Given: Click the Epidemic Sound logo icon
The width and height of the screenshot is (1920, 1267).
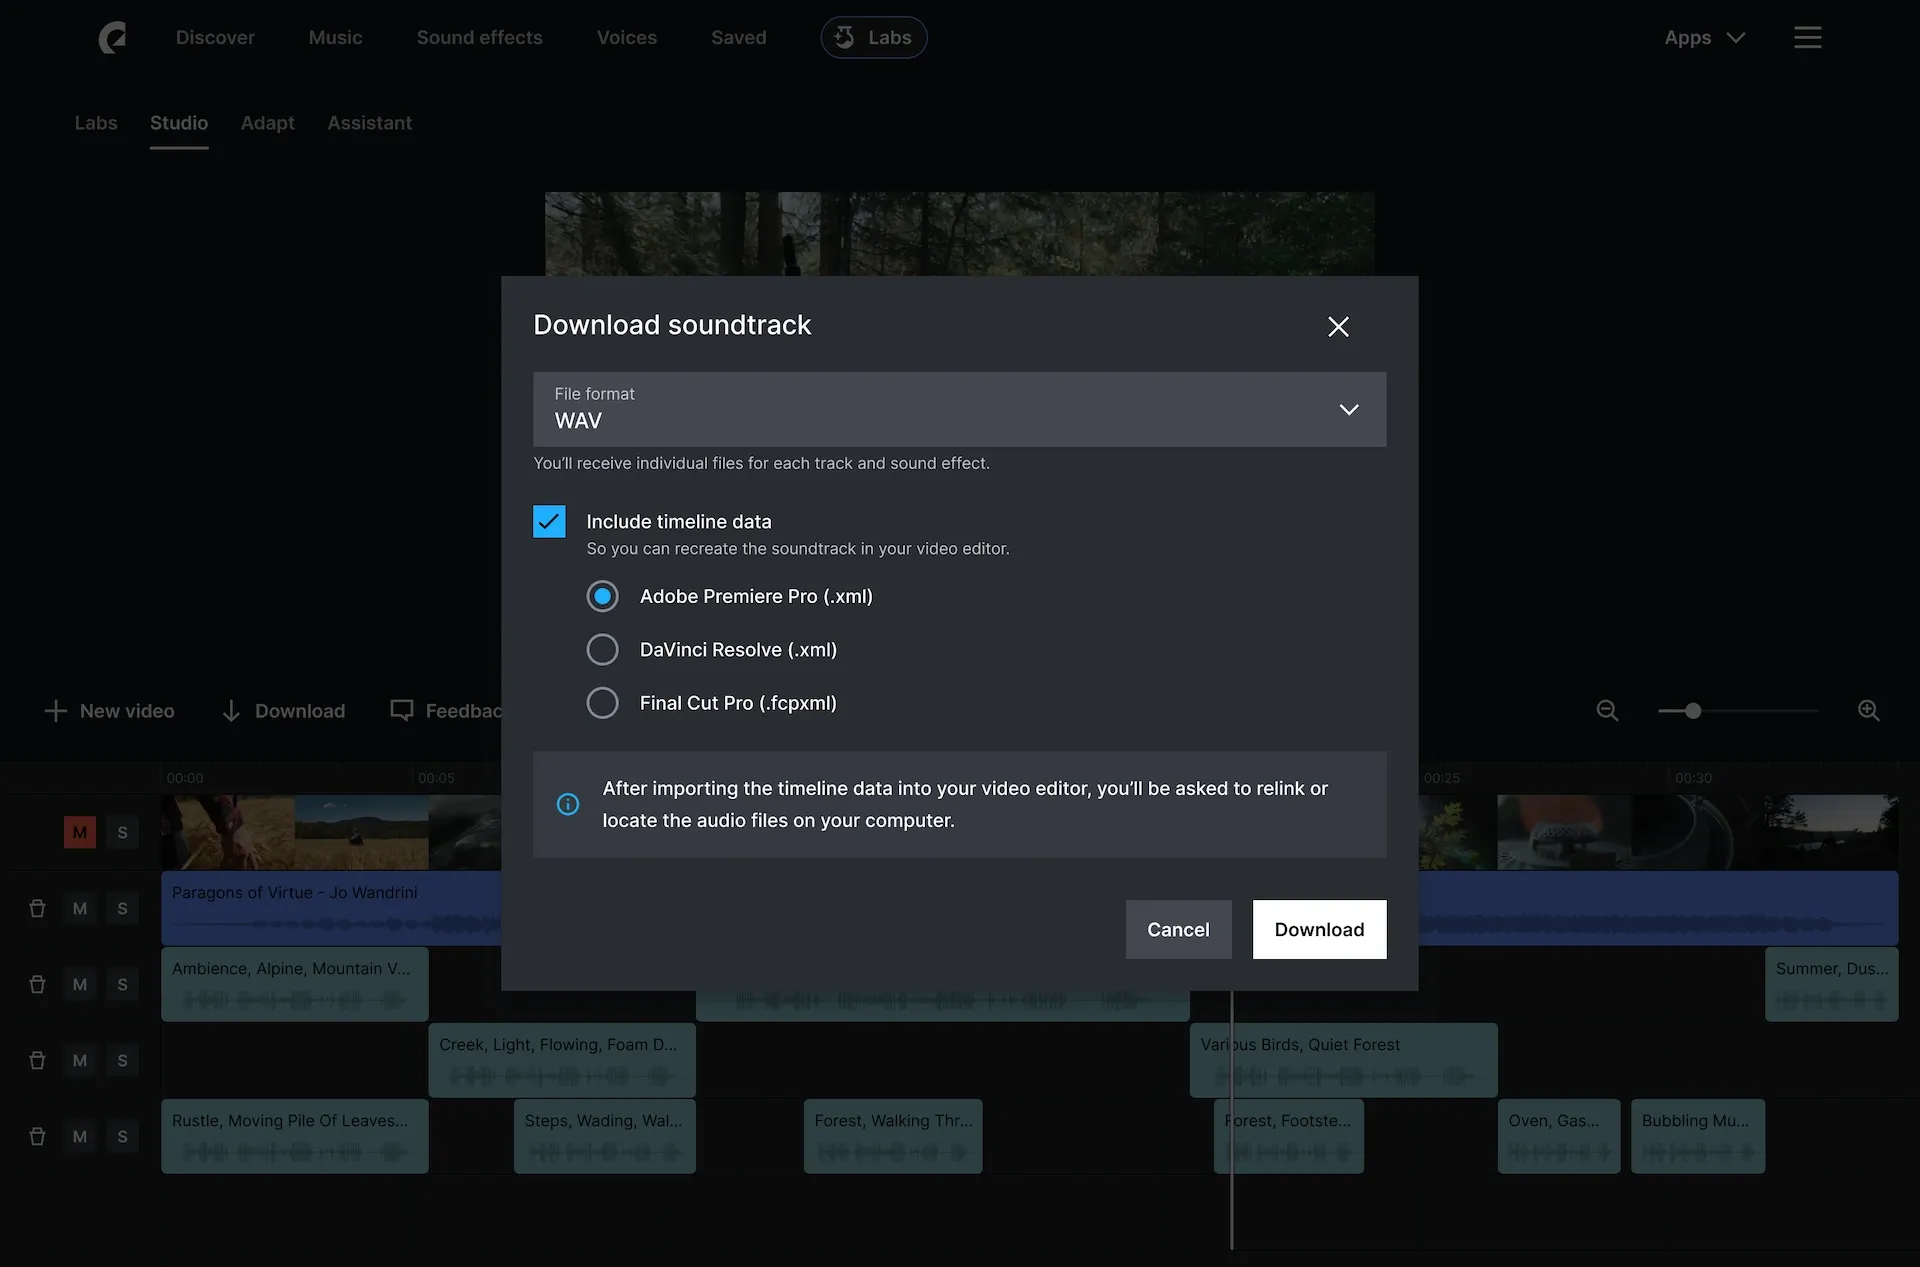Looking at the screenshot, I should (x=112, y=38).
